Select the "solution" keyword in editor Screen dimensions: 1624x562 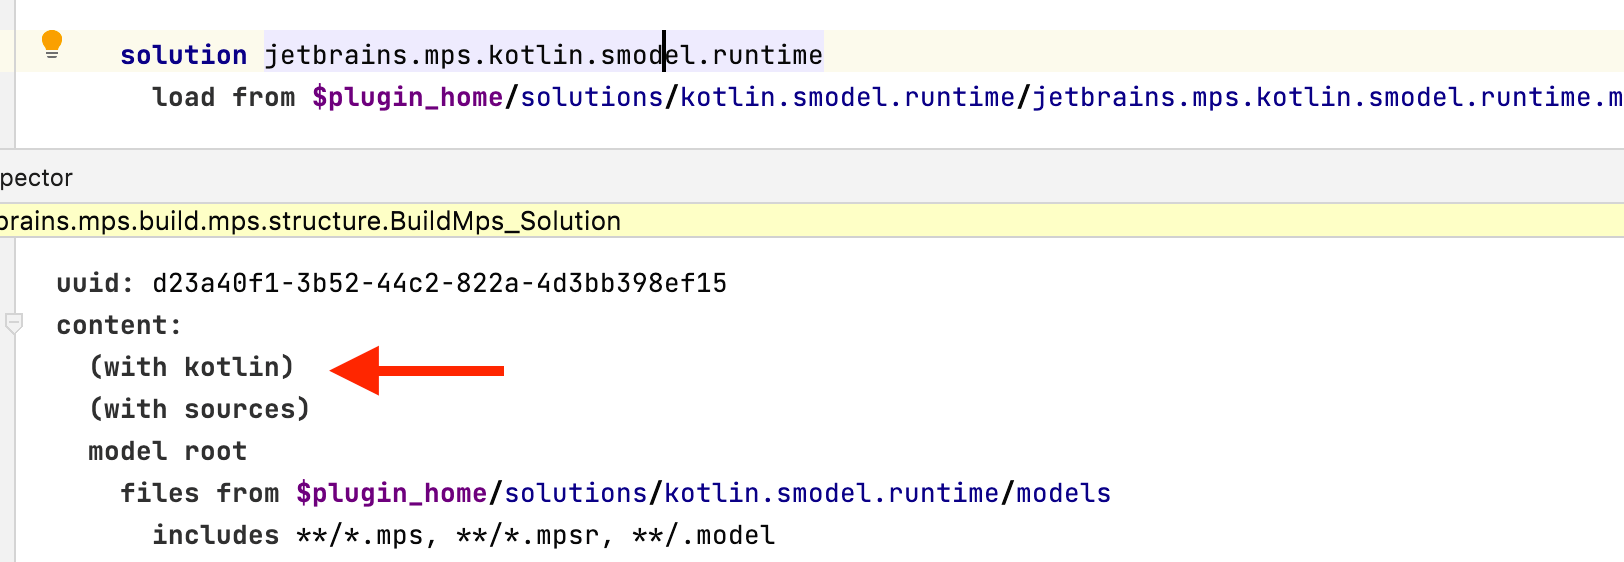pyautogui.click(x=183, y=55)
